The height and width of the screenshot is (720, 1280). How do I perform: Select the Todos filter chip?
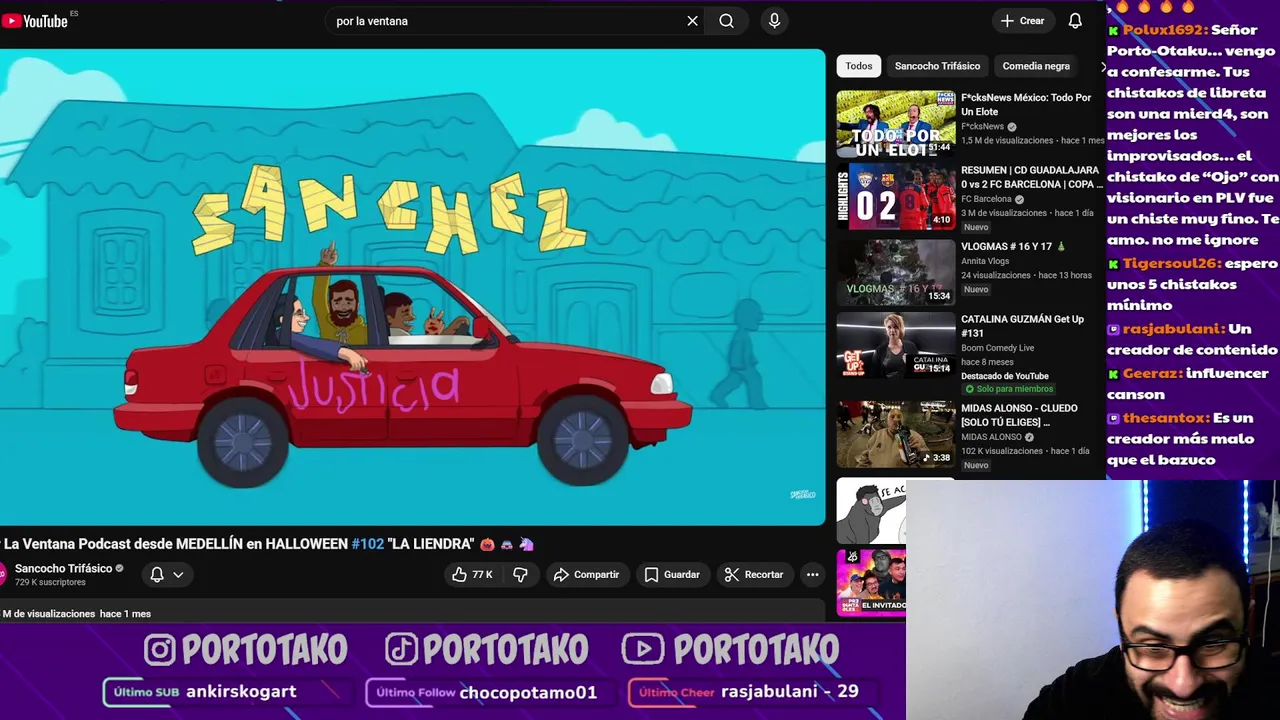click(x=859, y=66)
